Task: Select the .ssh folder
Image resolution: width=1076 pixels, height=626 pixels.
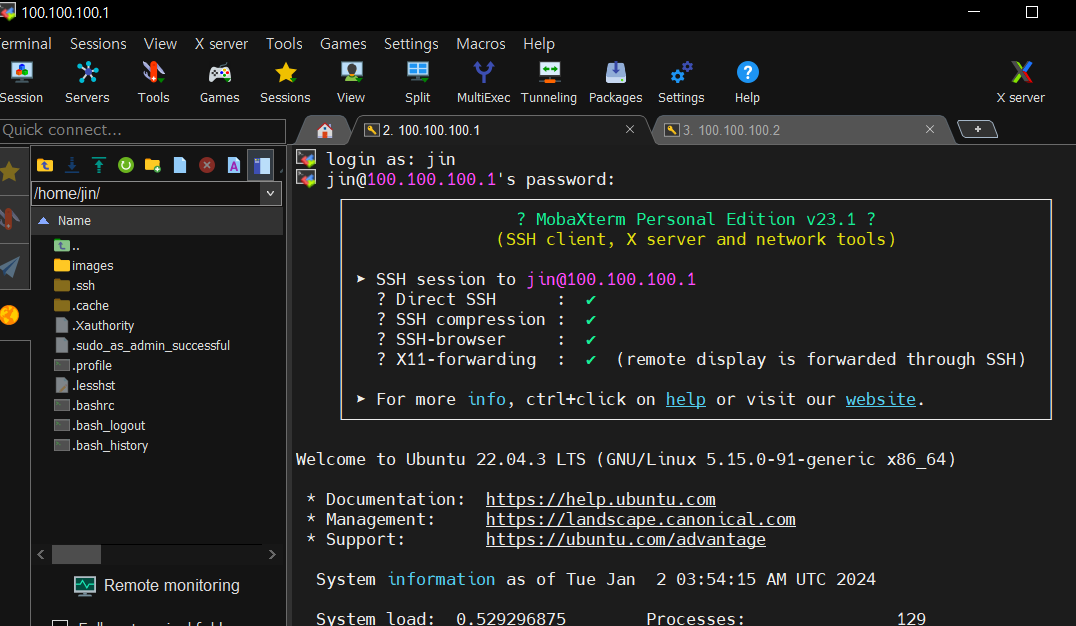Action: (x=75, y=286)
